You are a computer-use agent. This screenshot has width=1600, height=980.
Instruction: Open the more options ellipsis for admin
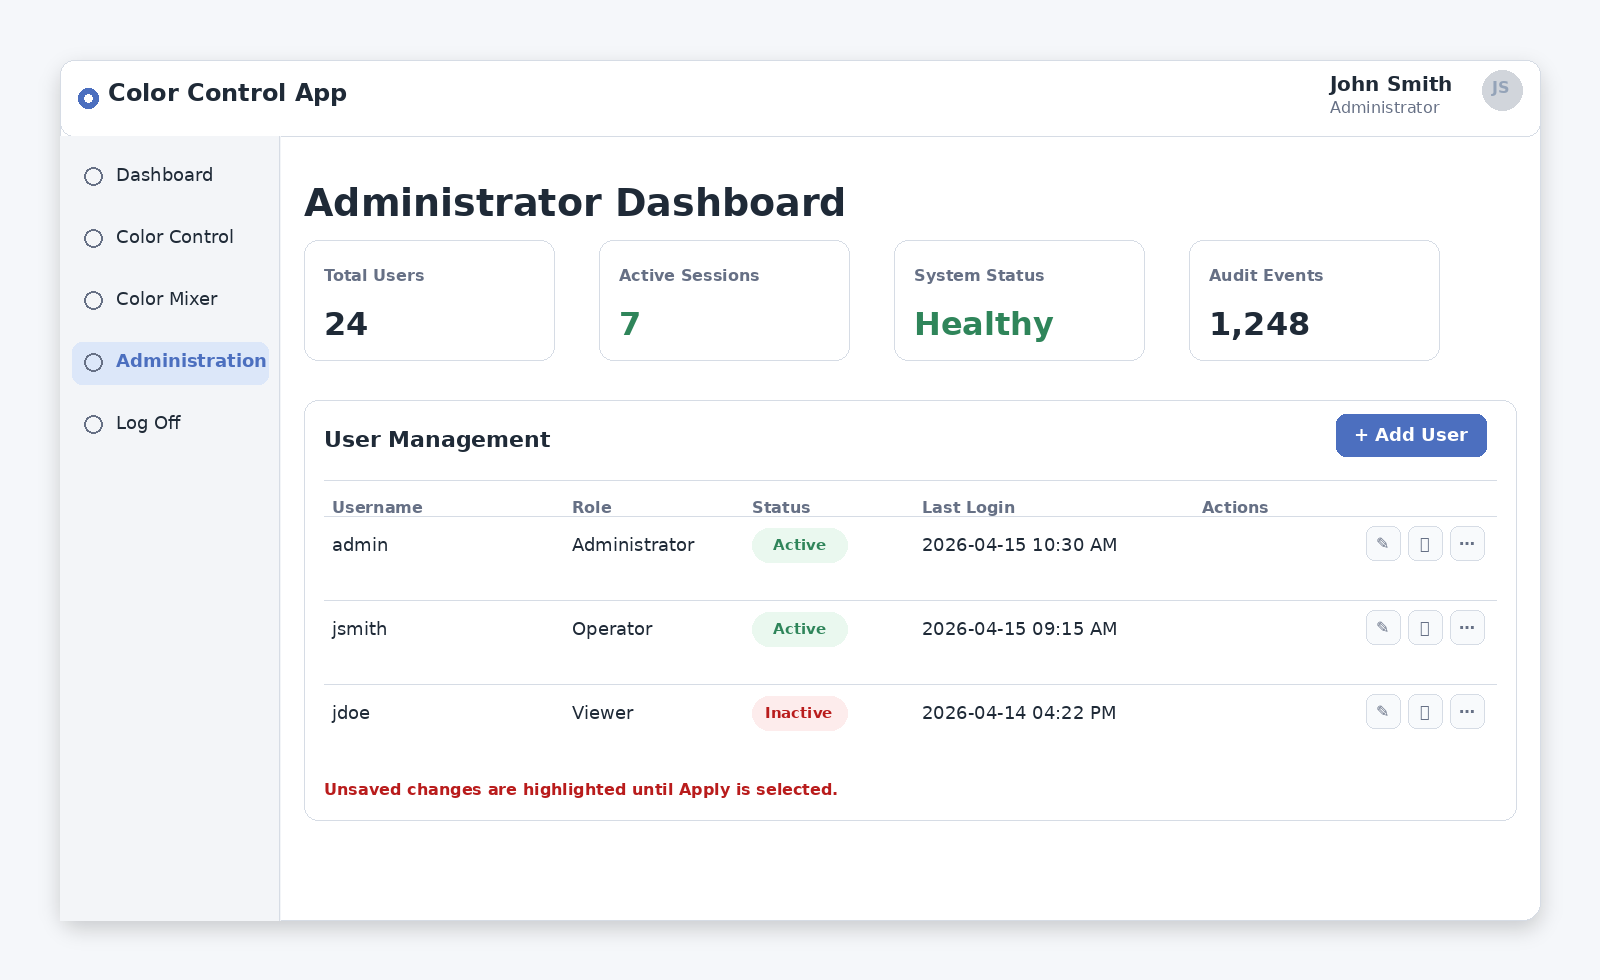1467,544
